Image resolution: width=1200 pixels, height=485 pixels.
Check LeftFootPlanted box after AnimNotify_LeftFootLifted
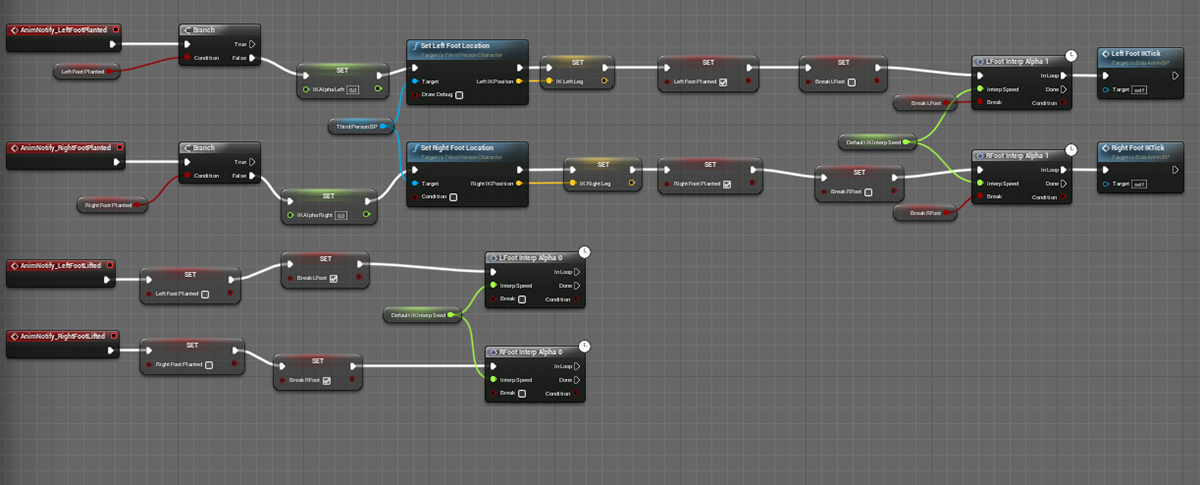205,294
